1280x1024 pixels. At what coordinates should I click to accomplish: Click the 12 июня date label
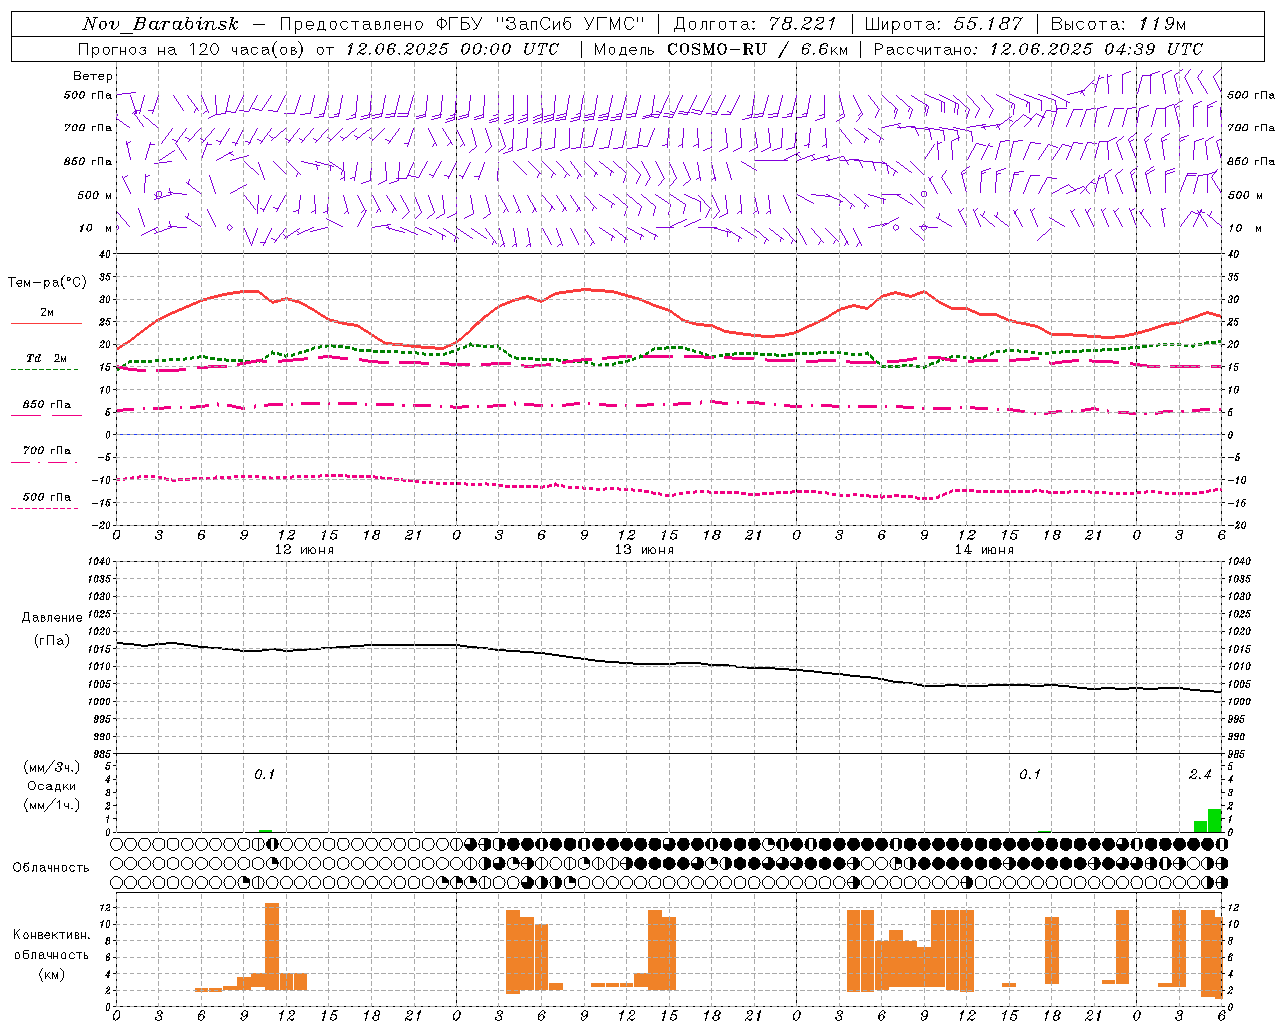[304, 550]
